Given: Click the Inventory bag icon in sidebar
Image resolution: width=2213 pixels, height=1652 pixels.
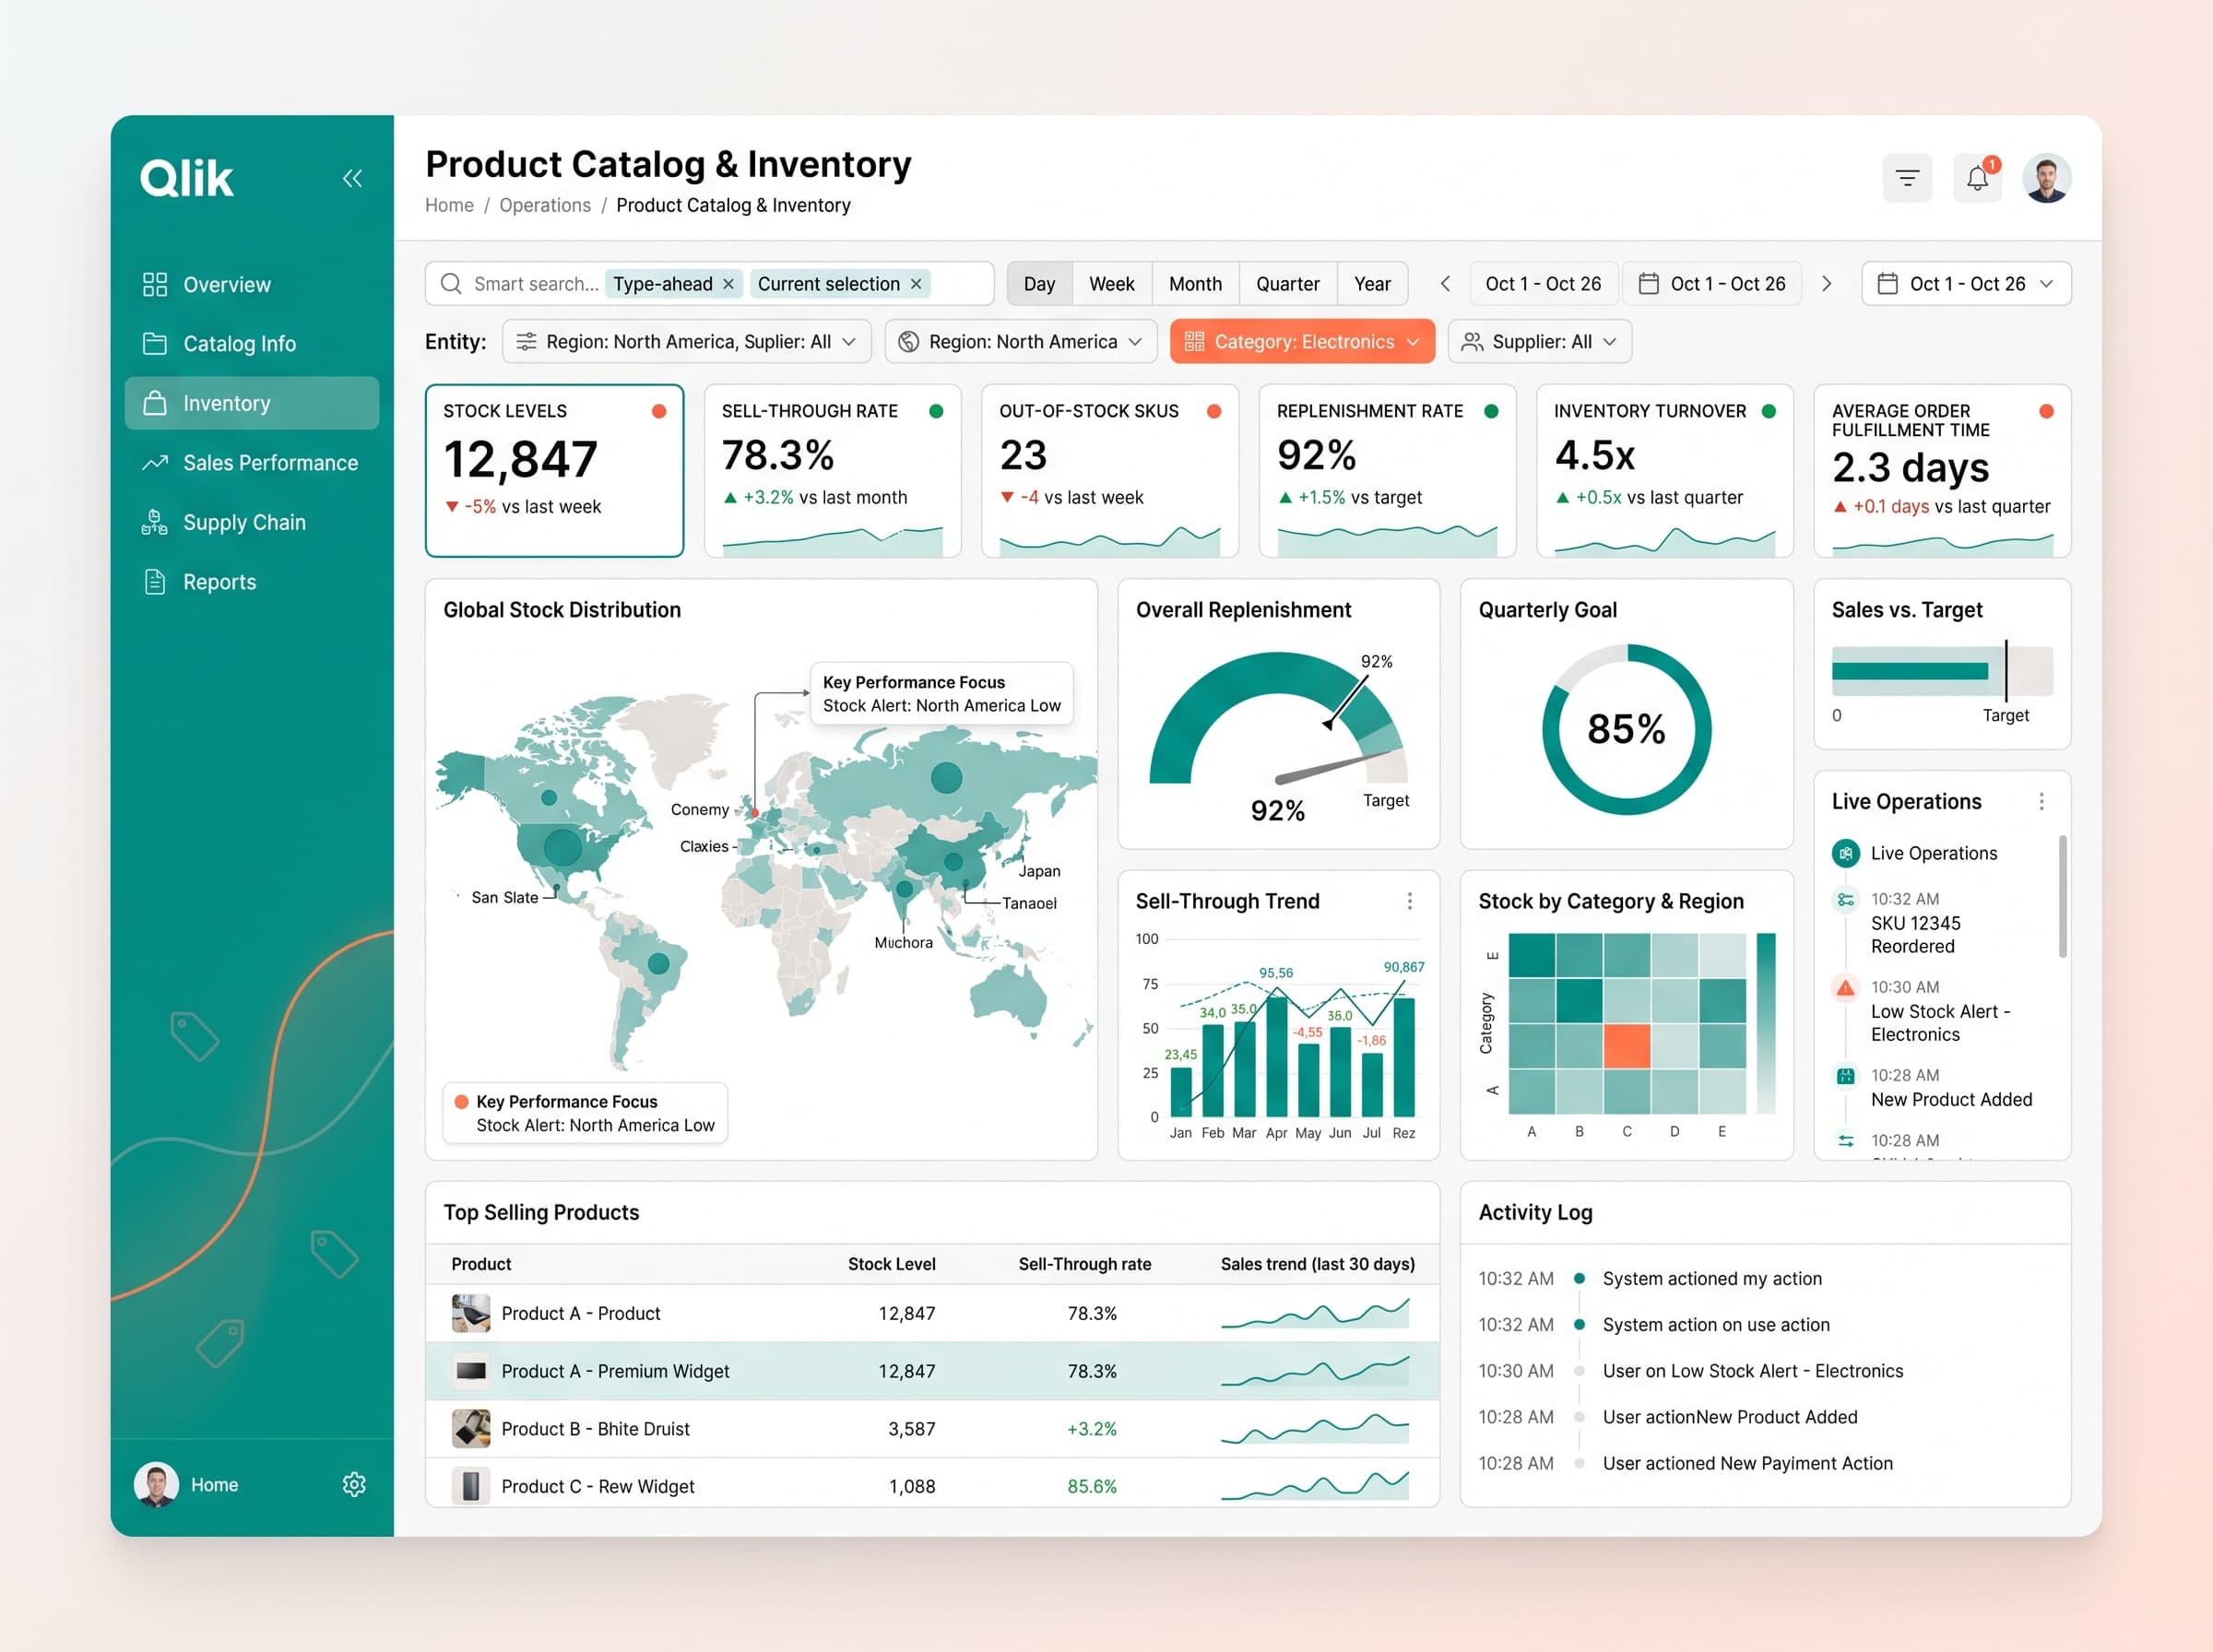Looking at the screenshot, I should (x=155, y=403).
